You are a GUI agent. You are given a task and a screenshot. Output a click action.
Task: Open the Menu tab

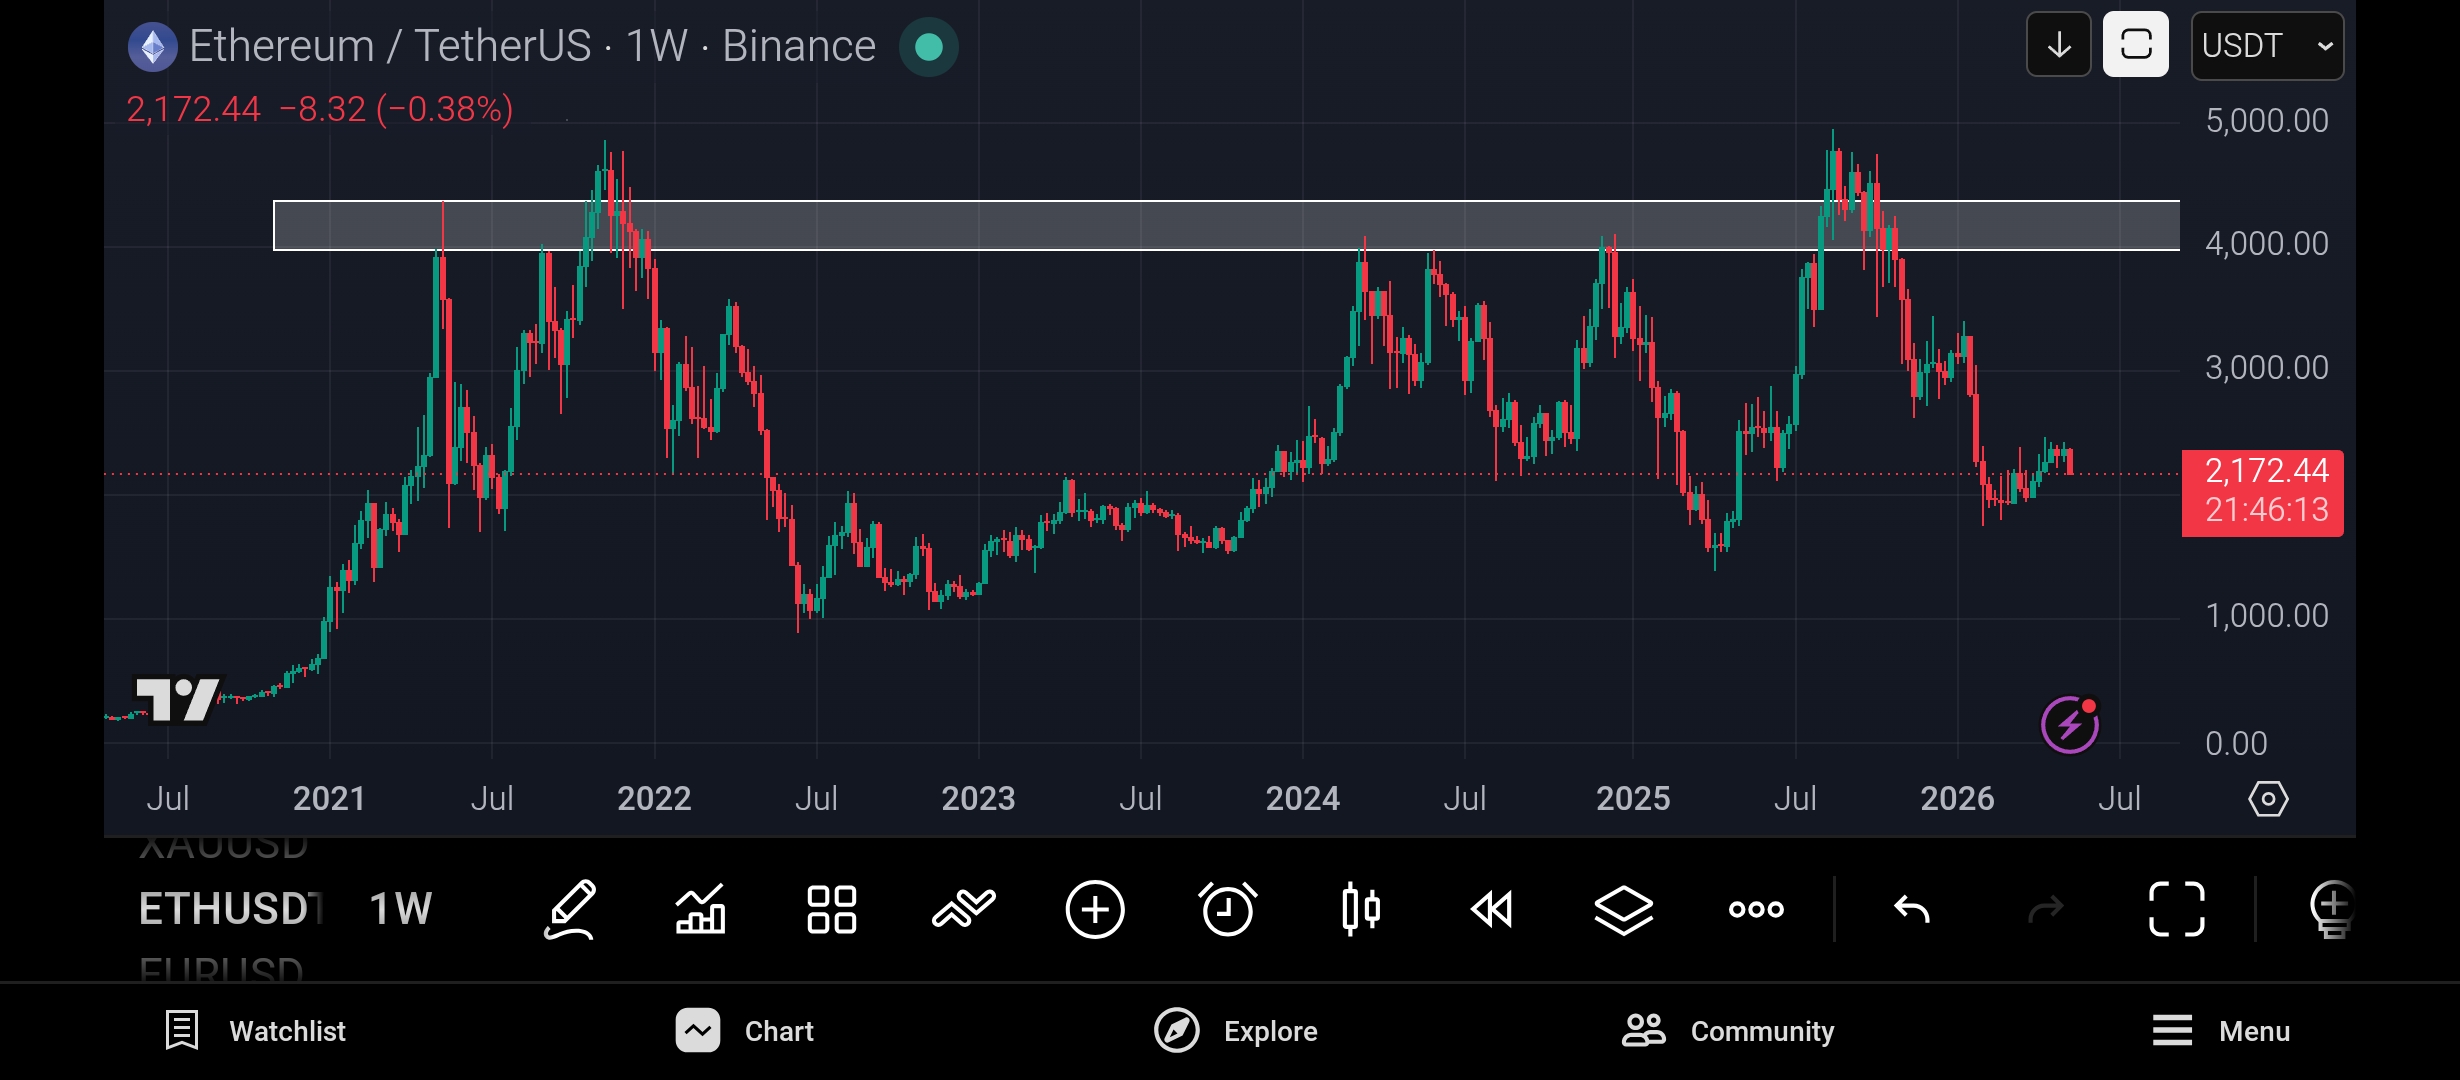tap(2221, 1031)
